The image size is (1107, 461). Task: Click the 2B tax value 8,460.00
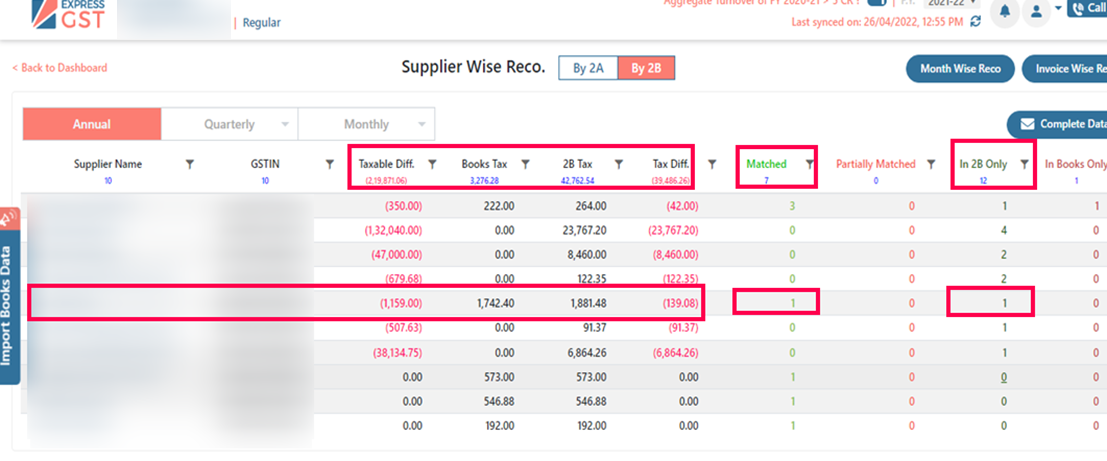(587, 254)
